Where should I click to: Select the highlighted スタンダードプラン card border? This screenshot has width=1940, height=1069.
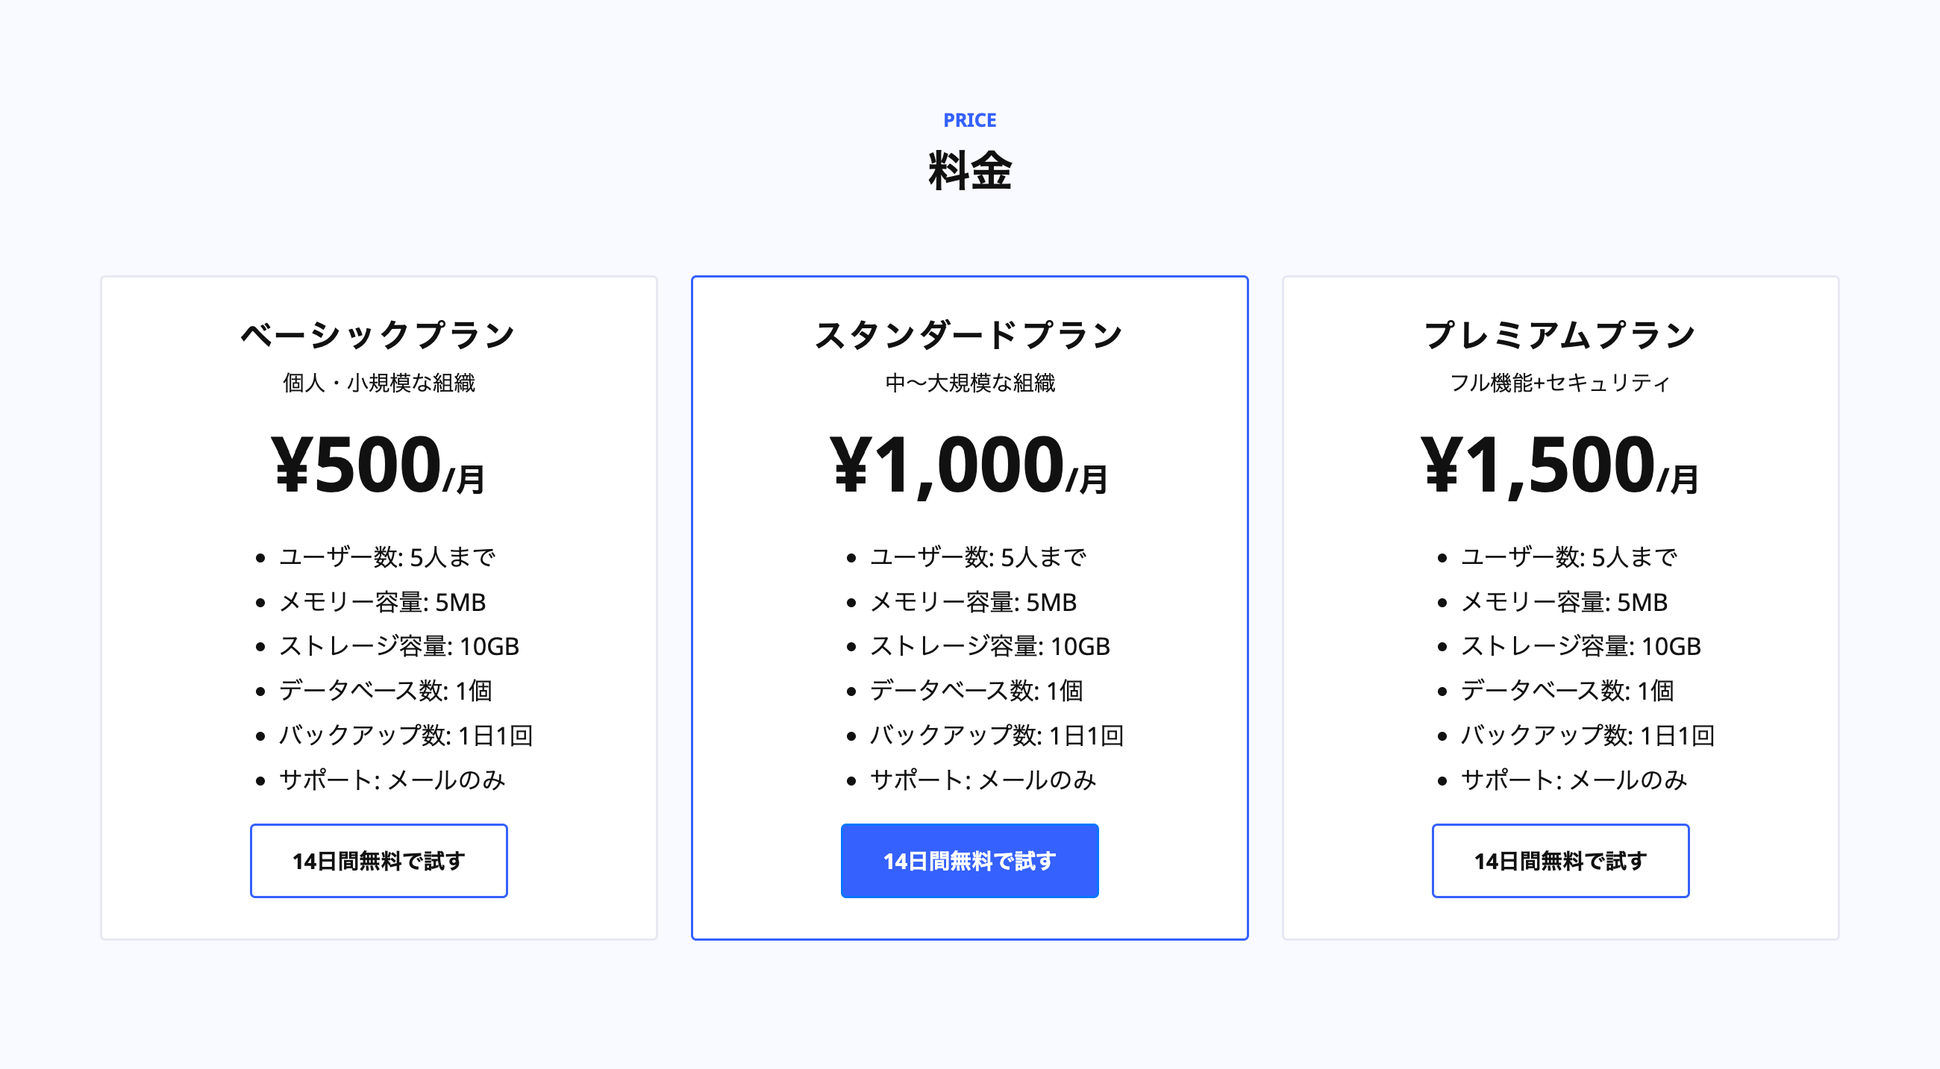[x=968, y=279]
